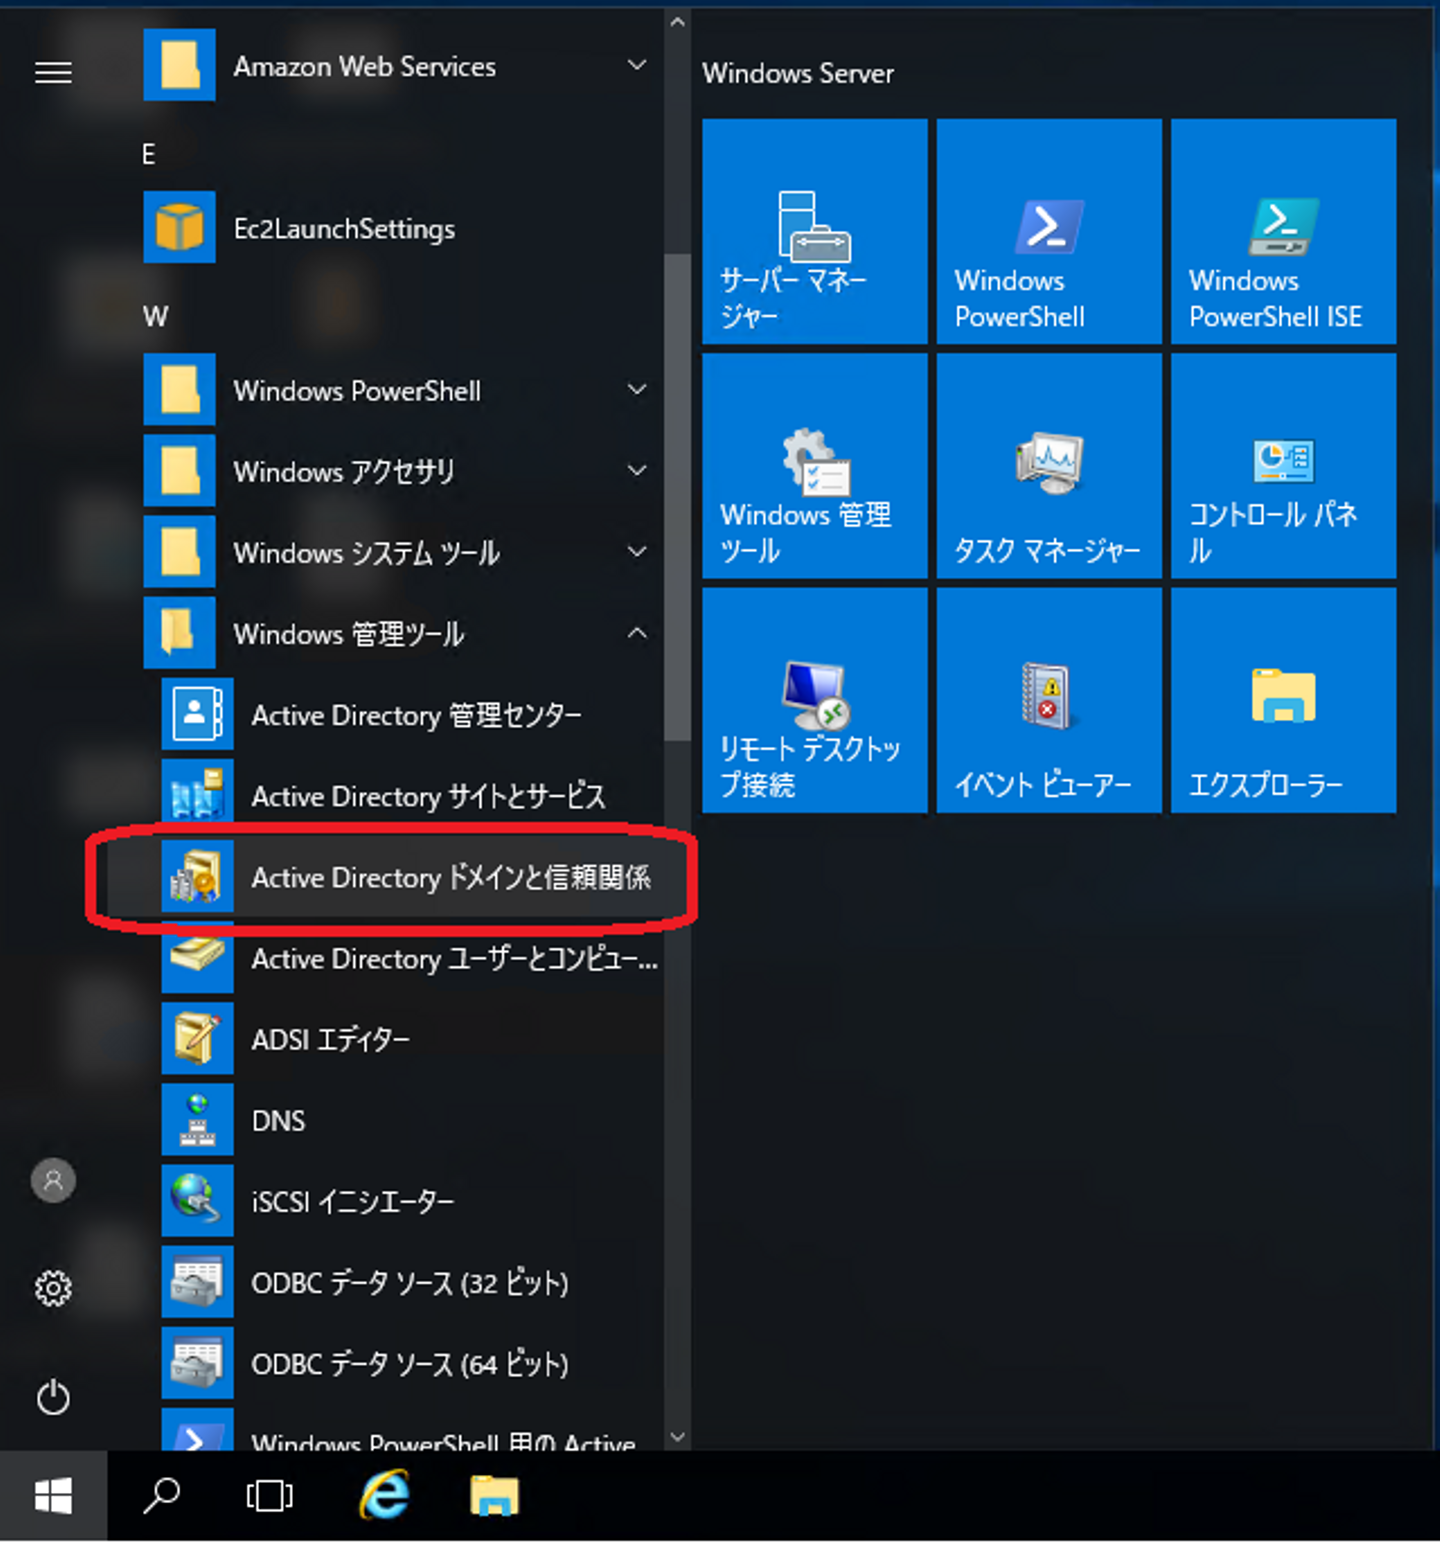Click Active Directory 管理センター label
Viewport: 1440px width, 1546px height.
point(417,716)
